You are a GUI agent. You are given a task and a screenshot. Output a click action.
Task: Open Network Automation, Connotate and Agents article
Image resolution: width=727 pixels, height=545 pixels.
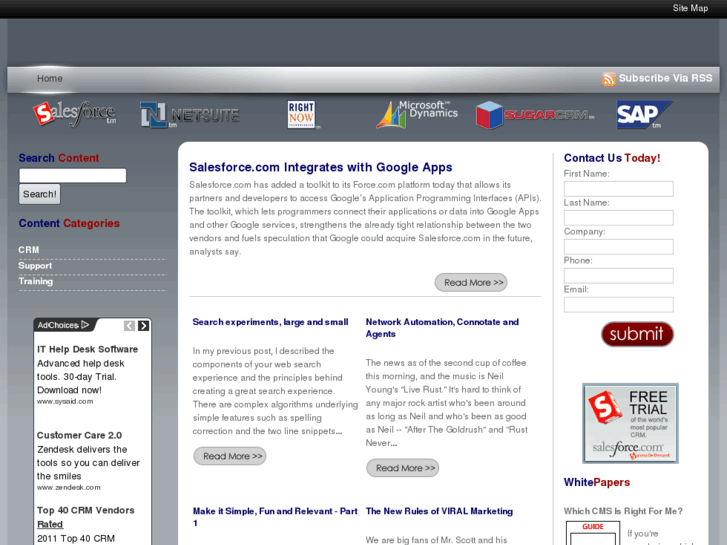pos(442,328)
